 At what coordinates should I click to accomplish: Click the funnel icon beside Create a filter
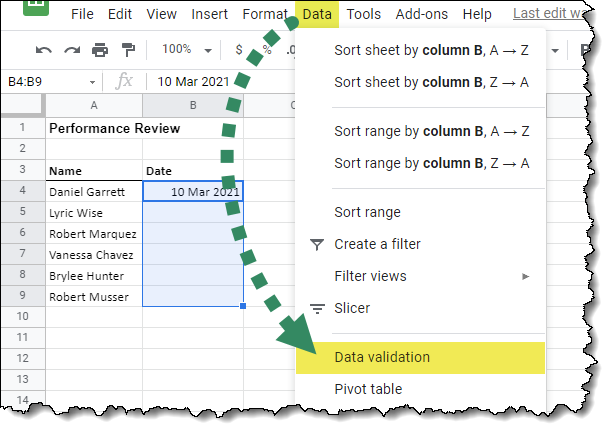click(x=317, y=244)
